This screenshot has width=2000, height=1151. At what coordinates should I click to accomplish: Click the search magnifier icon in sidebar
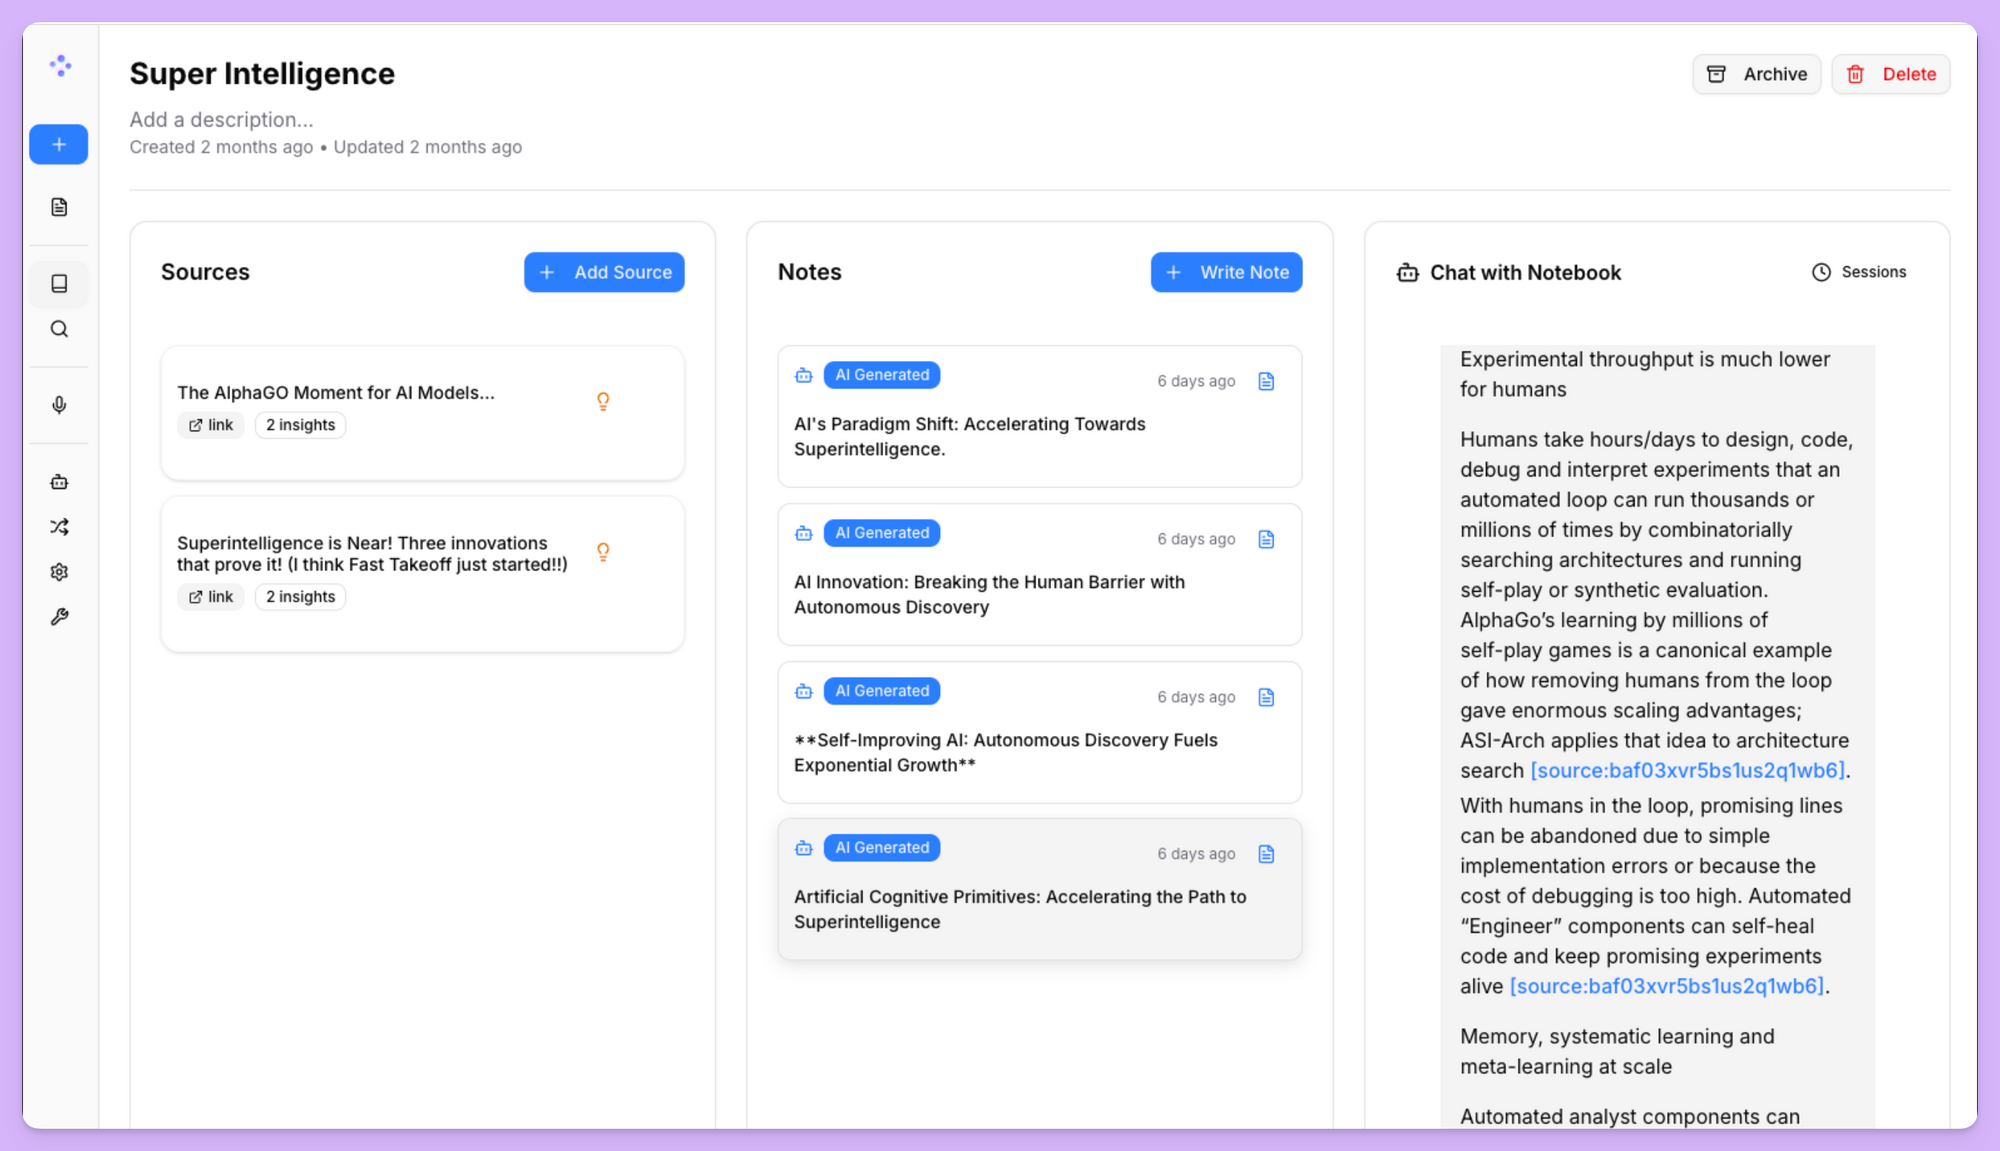(x=59, y=329)
